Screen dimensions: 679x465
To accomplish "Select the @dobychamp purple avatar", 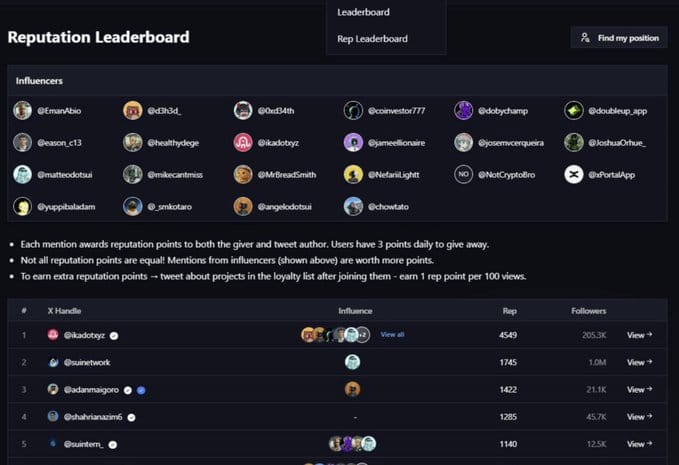I will [463, 110].
